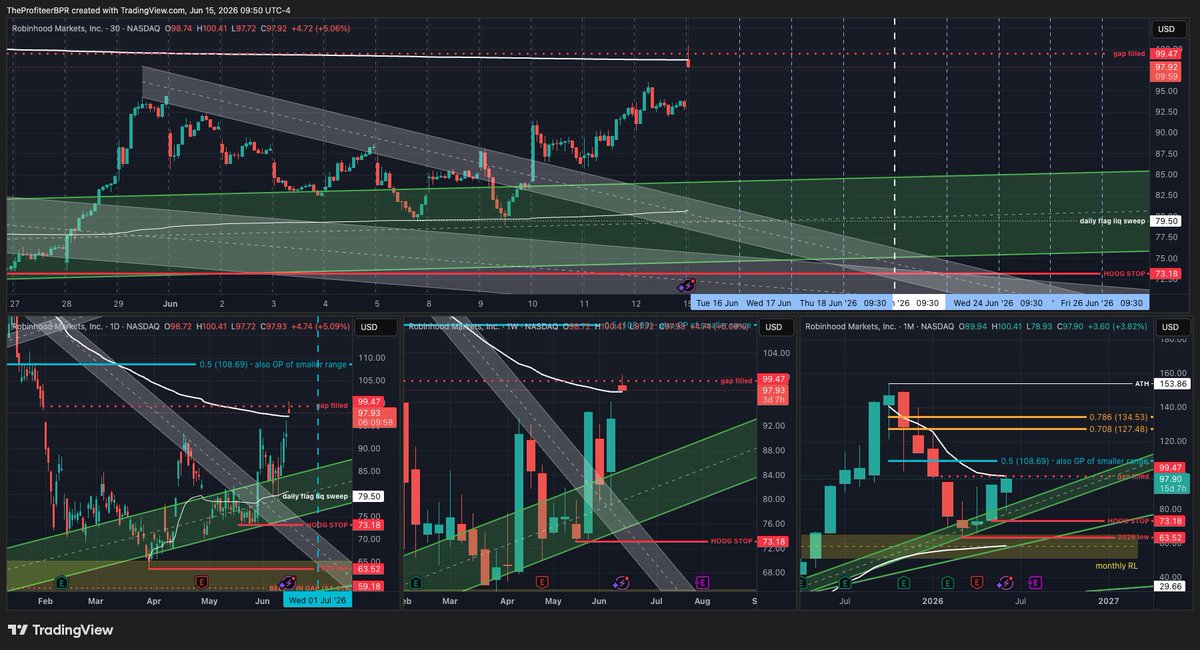Click the daily chart title Robinhood Markets, Inc. · 1D
The width and height of the screenshot is (1200, 650).
coord(66,326)
